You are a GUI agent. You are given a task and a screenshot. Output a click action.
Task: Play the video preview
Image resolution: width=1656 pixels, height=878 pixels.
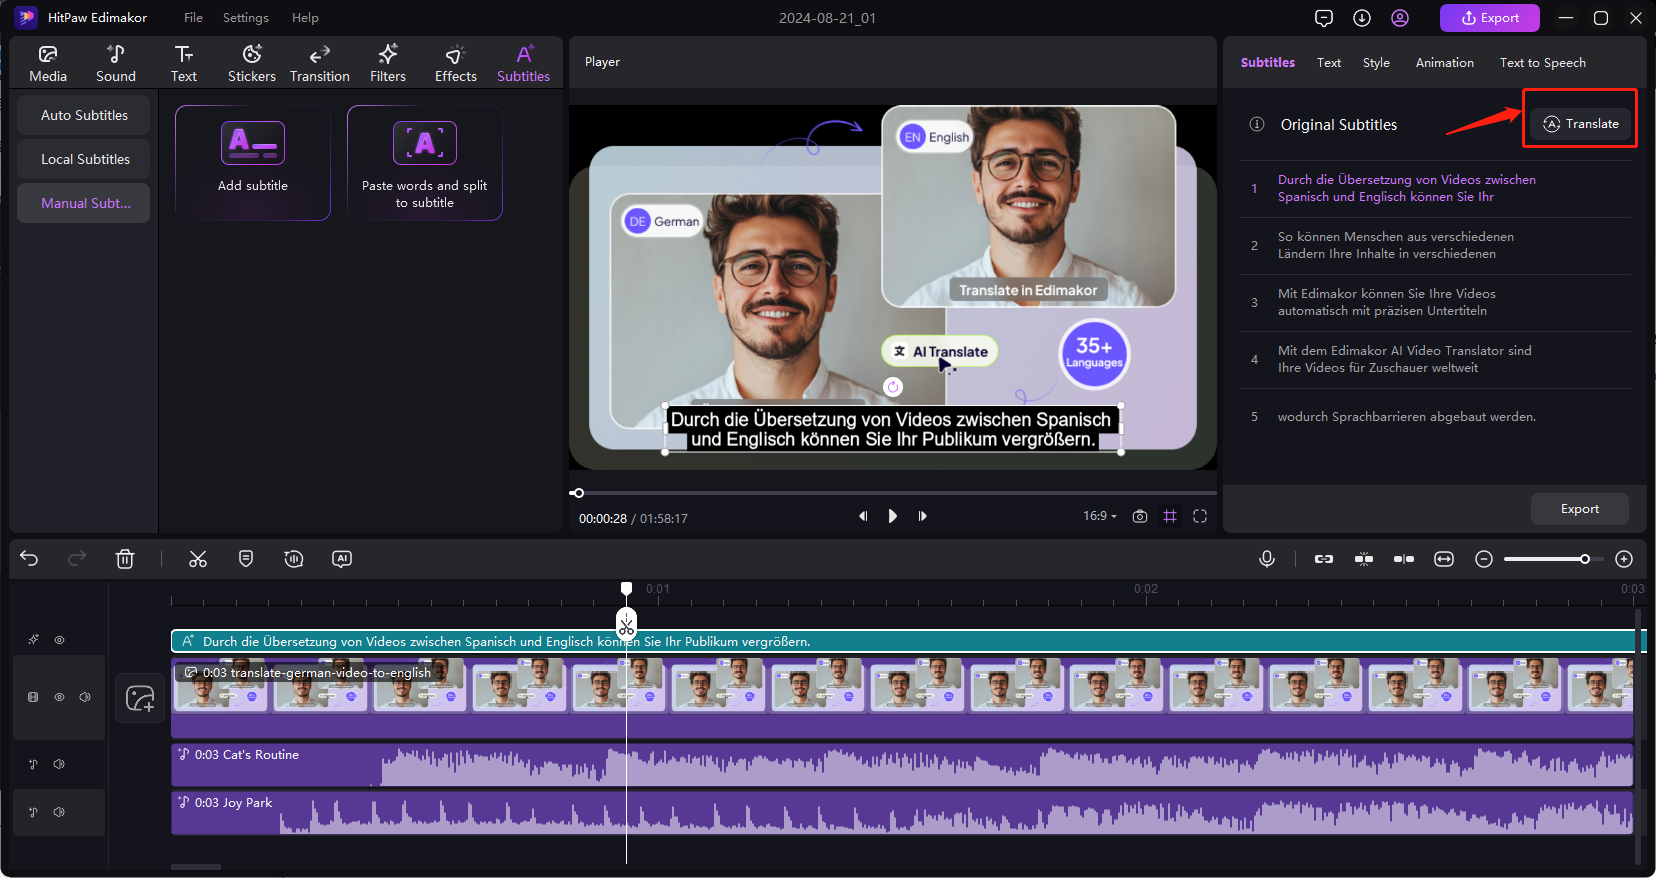893,516
